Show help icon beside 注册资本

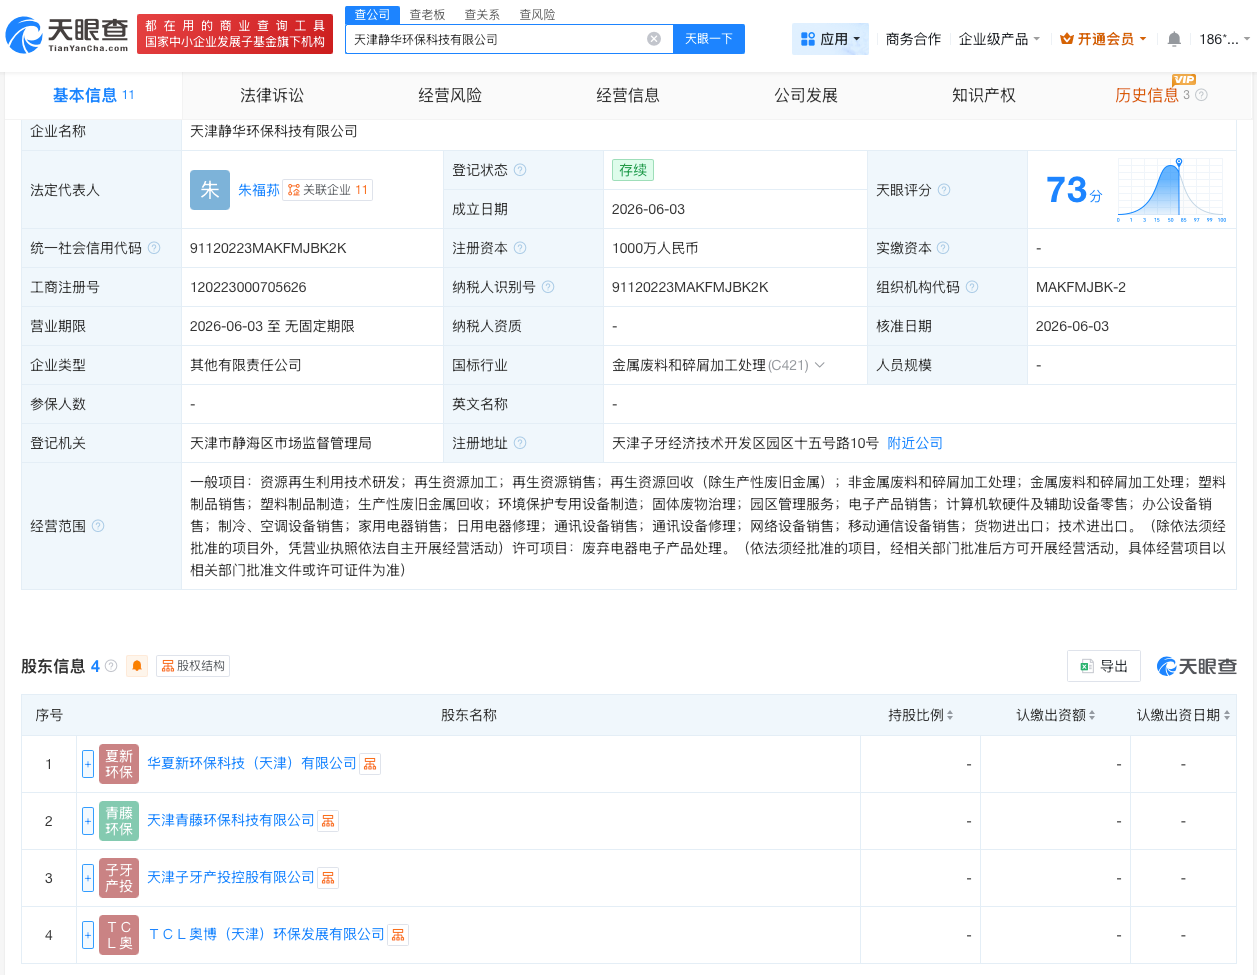coord(520,248)
